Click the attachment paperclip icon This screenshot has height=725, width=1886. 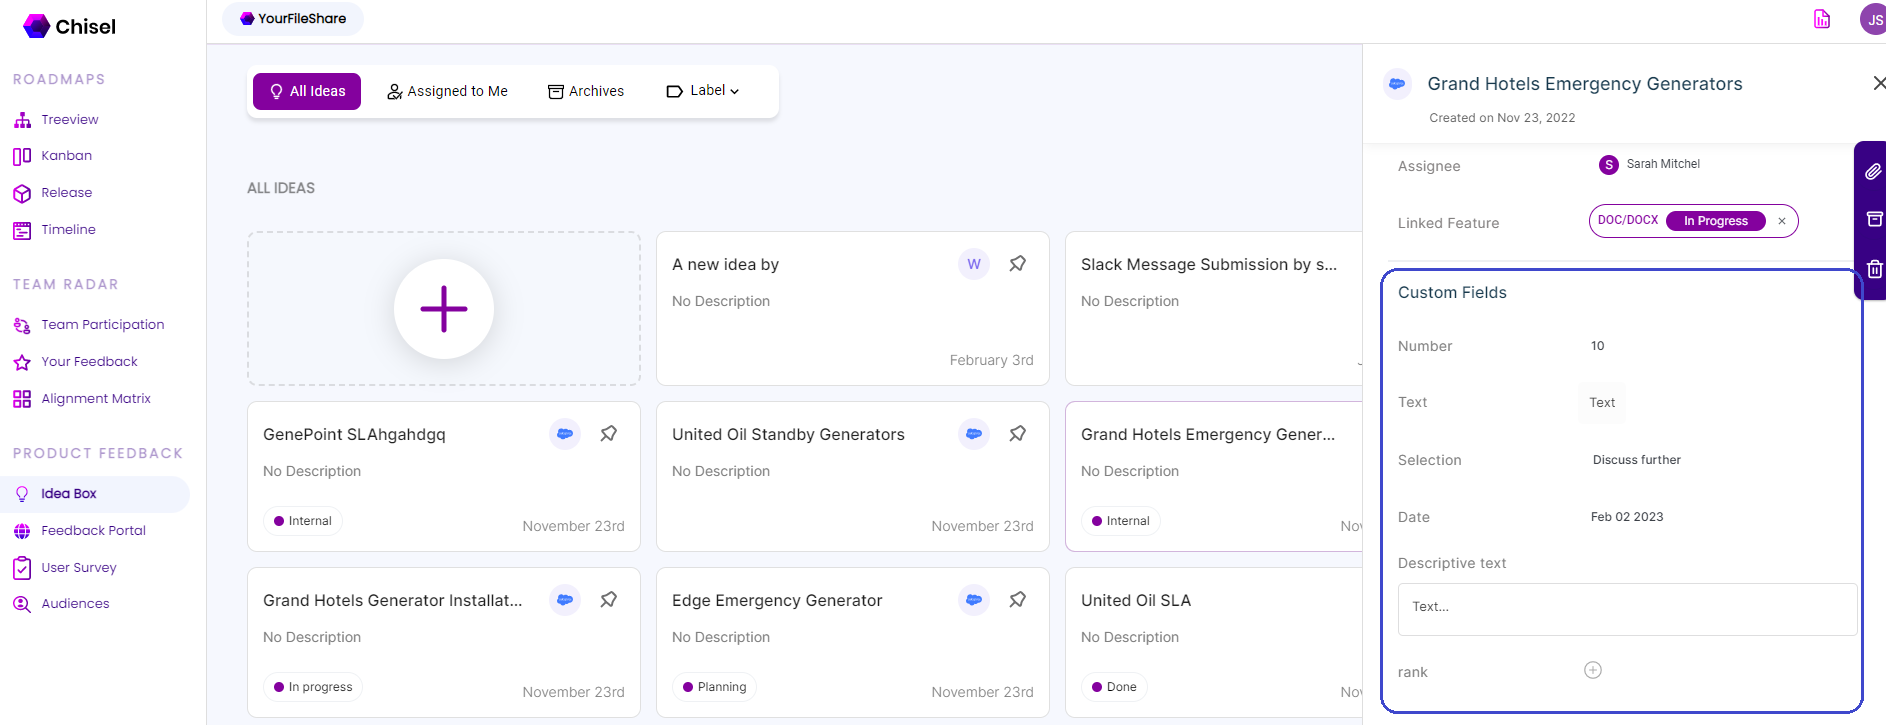pos(1873,172)
